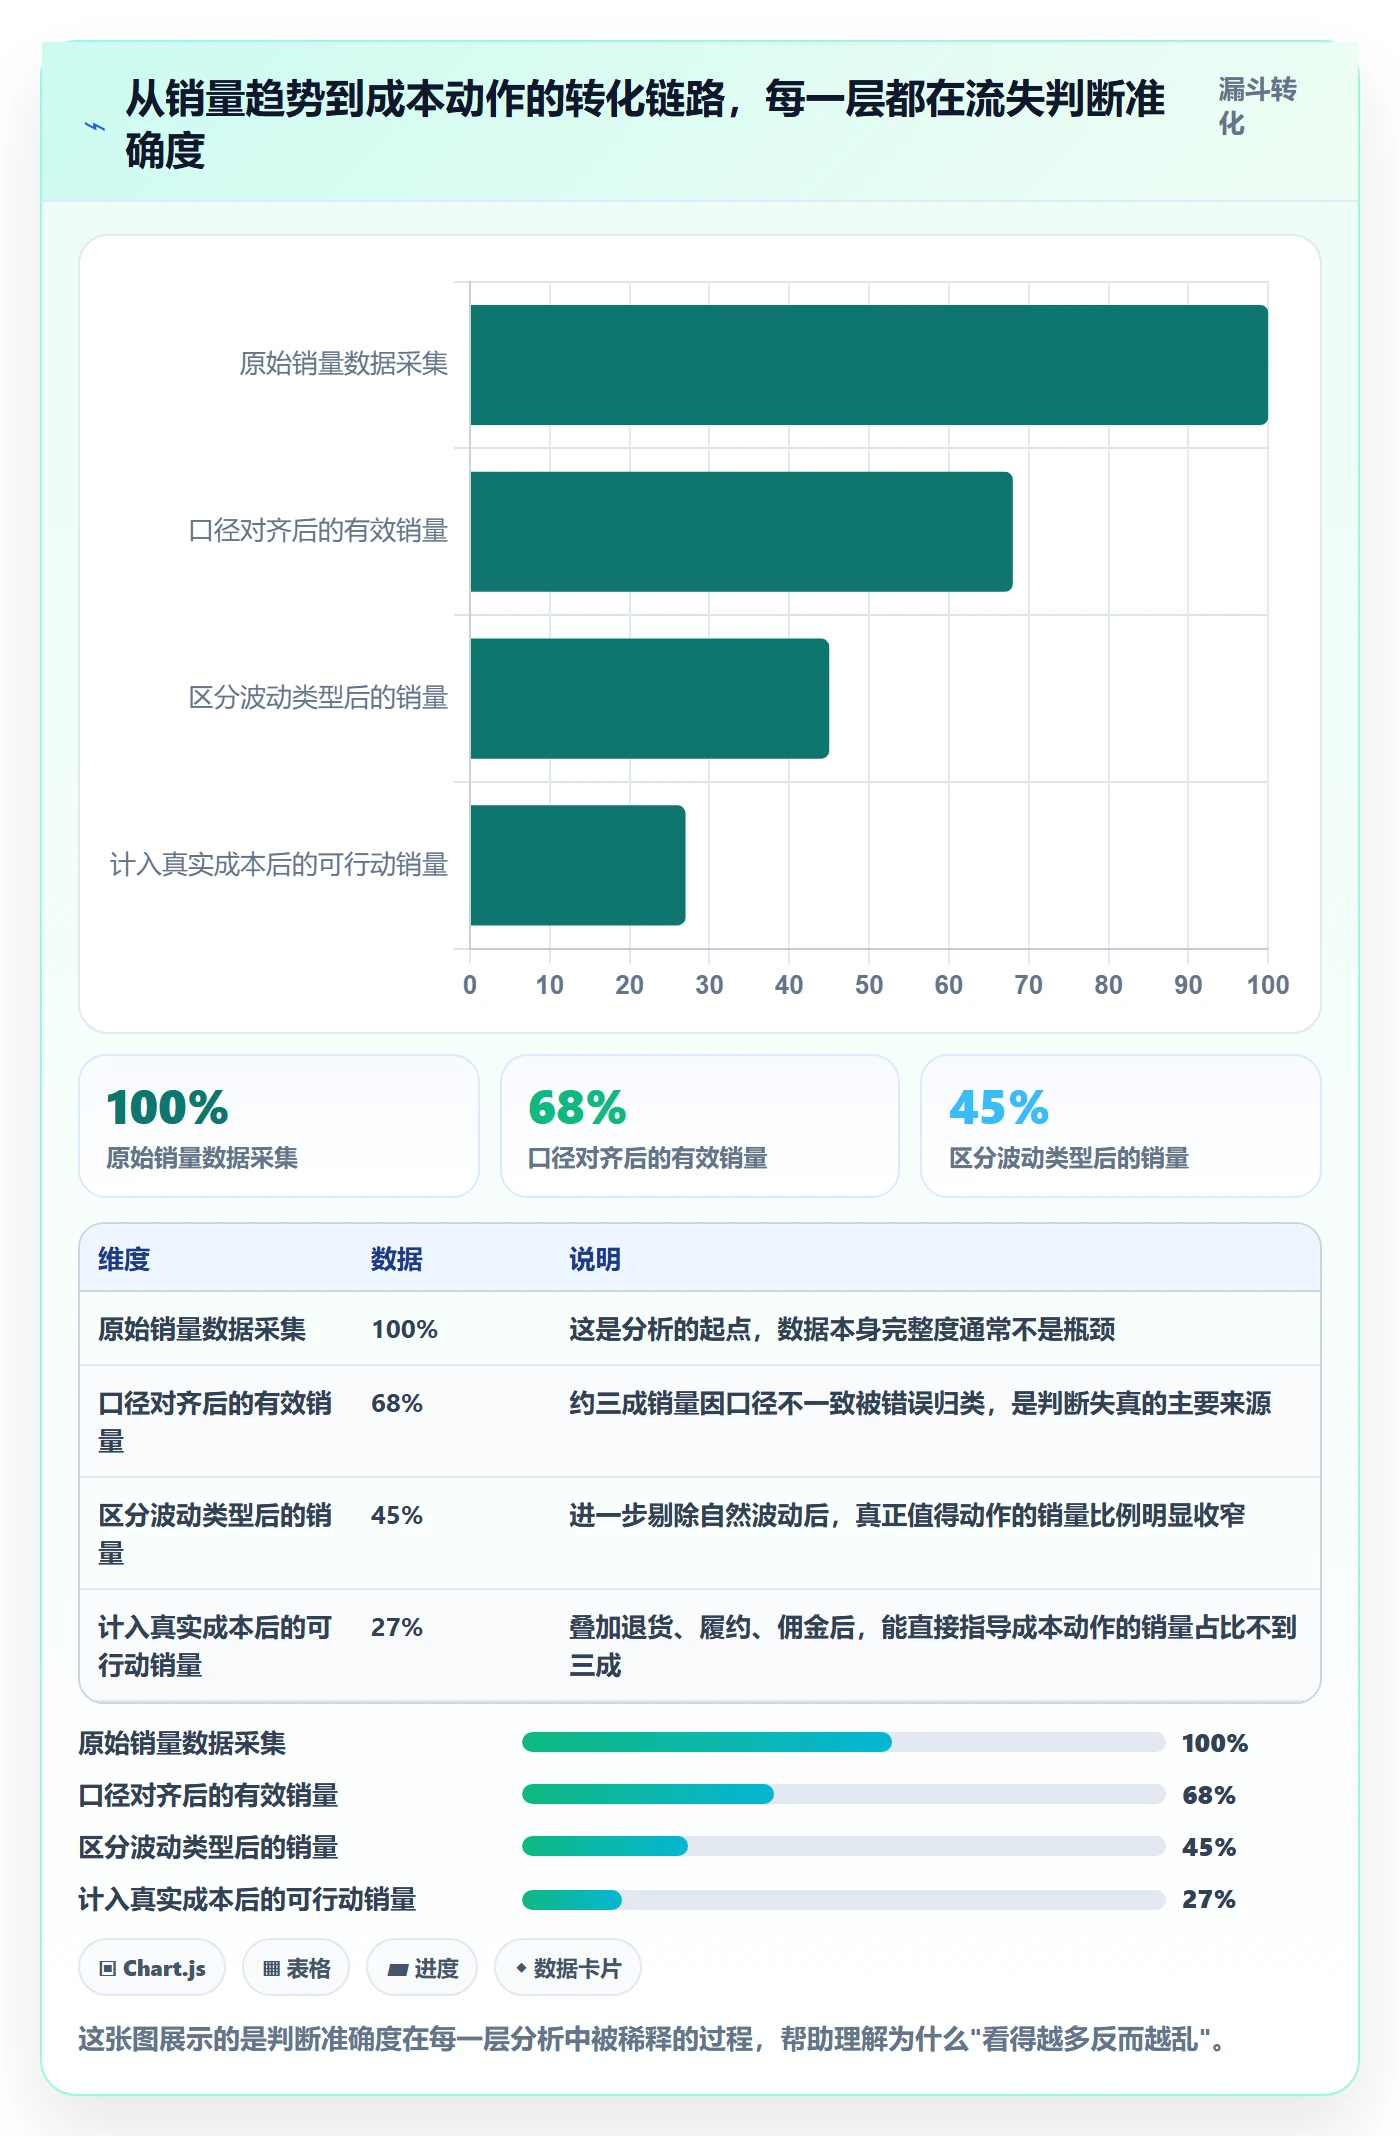Select the Chart.js chip
This screenshot has height=2136, width=1400.
pyautogui.click(x=152, y=1968)
